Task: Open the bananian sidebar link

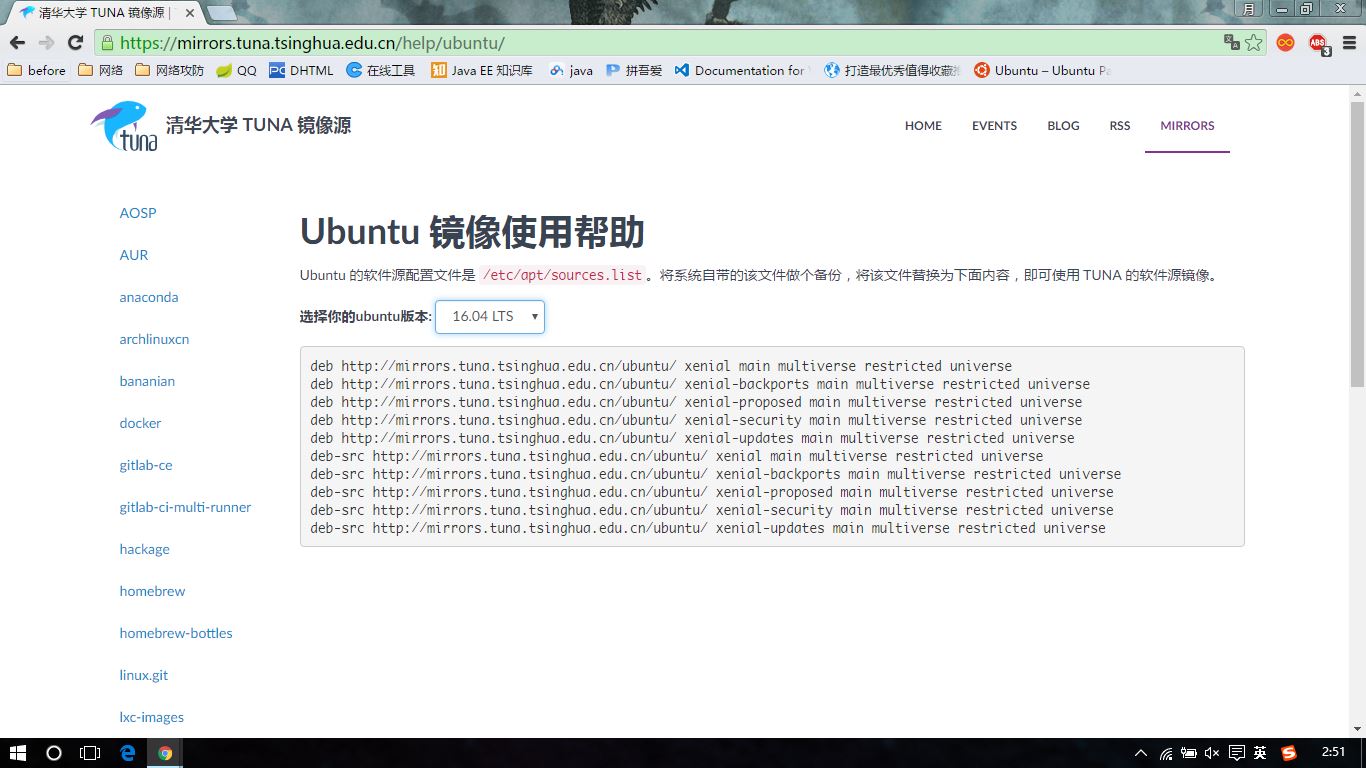Action: [x=147, y=381]
